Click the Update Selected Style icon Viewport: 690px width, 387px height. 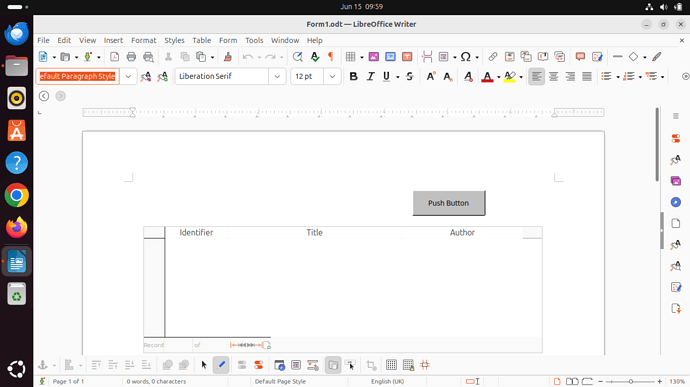point(146,77)
